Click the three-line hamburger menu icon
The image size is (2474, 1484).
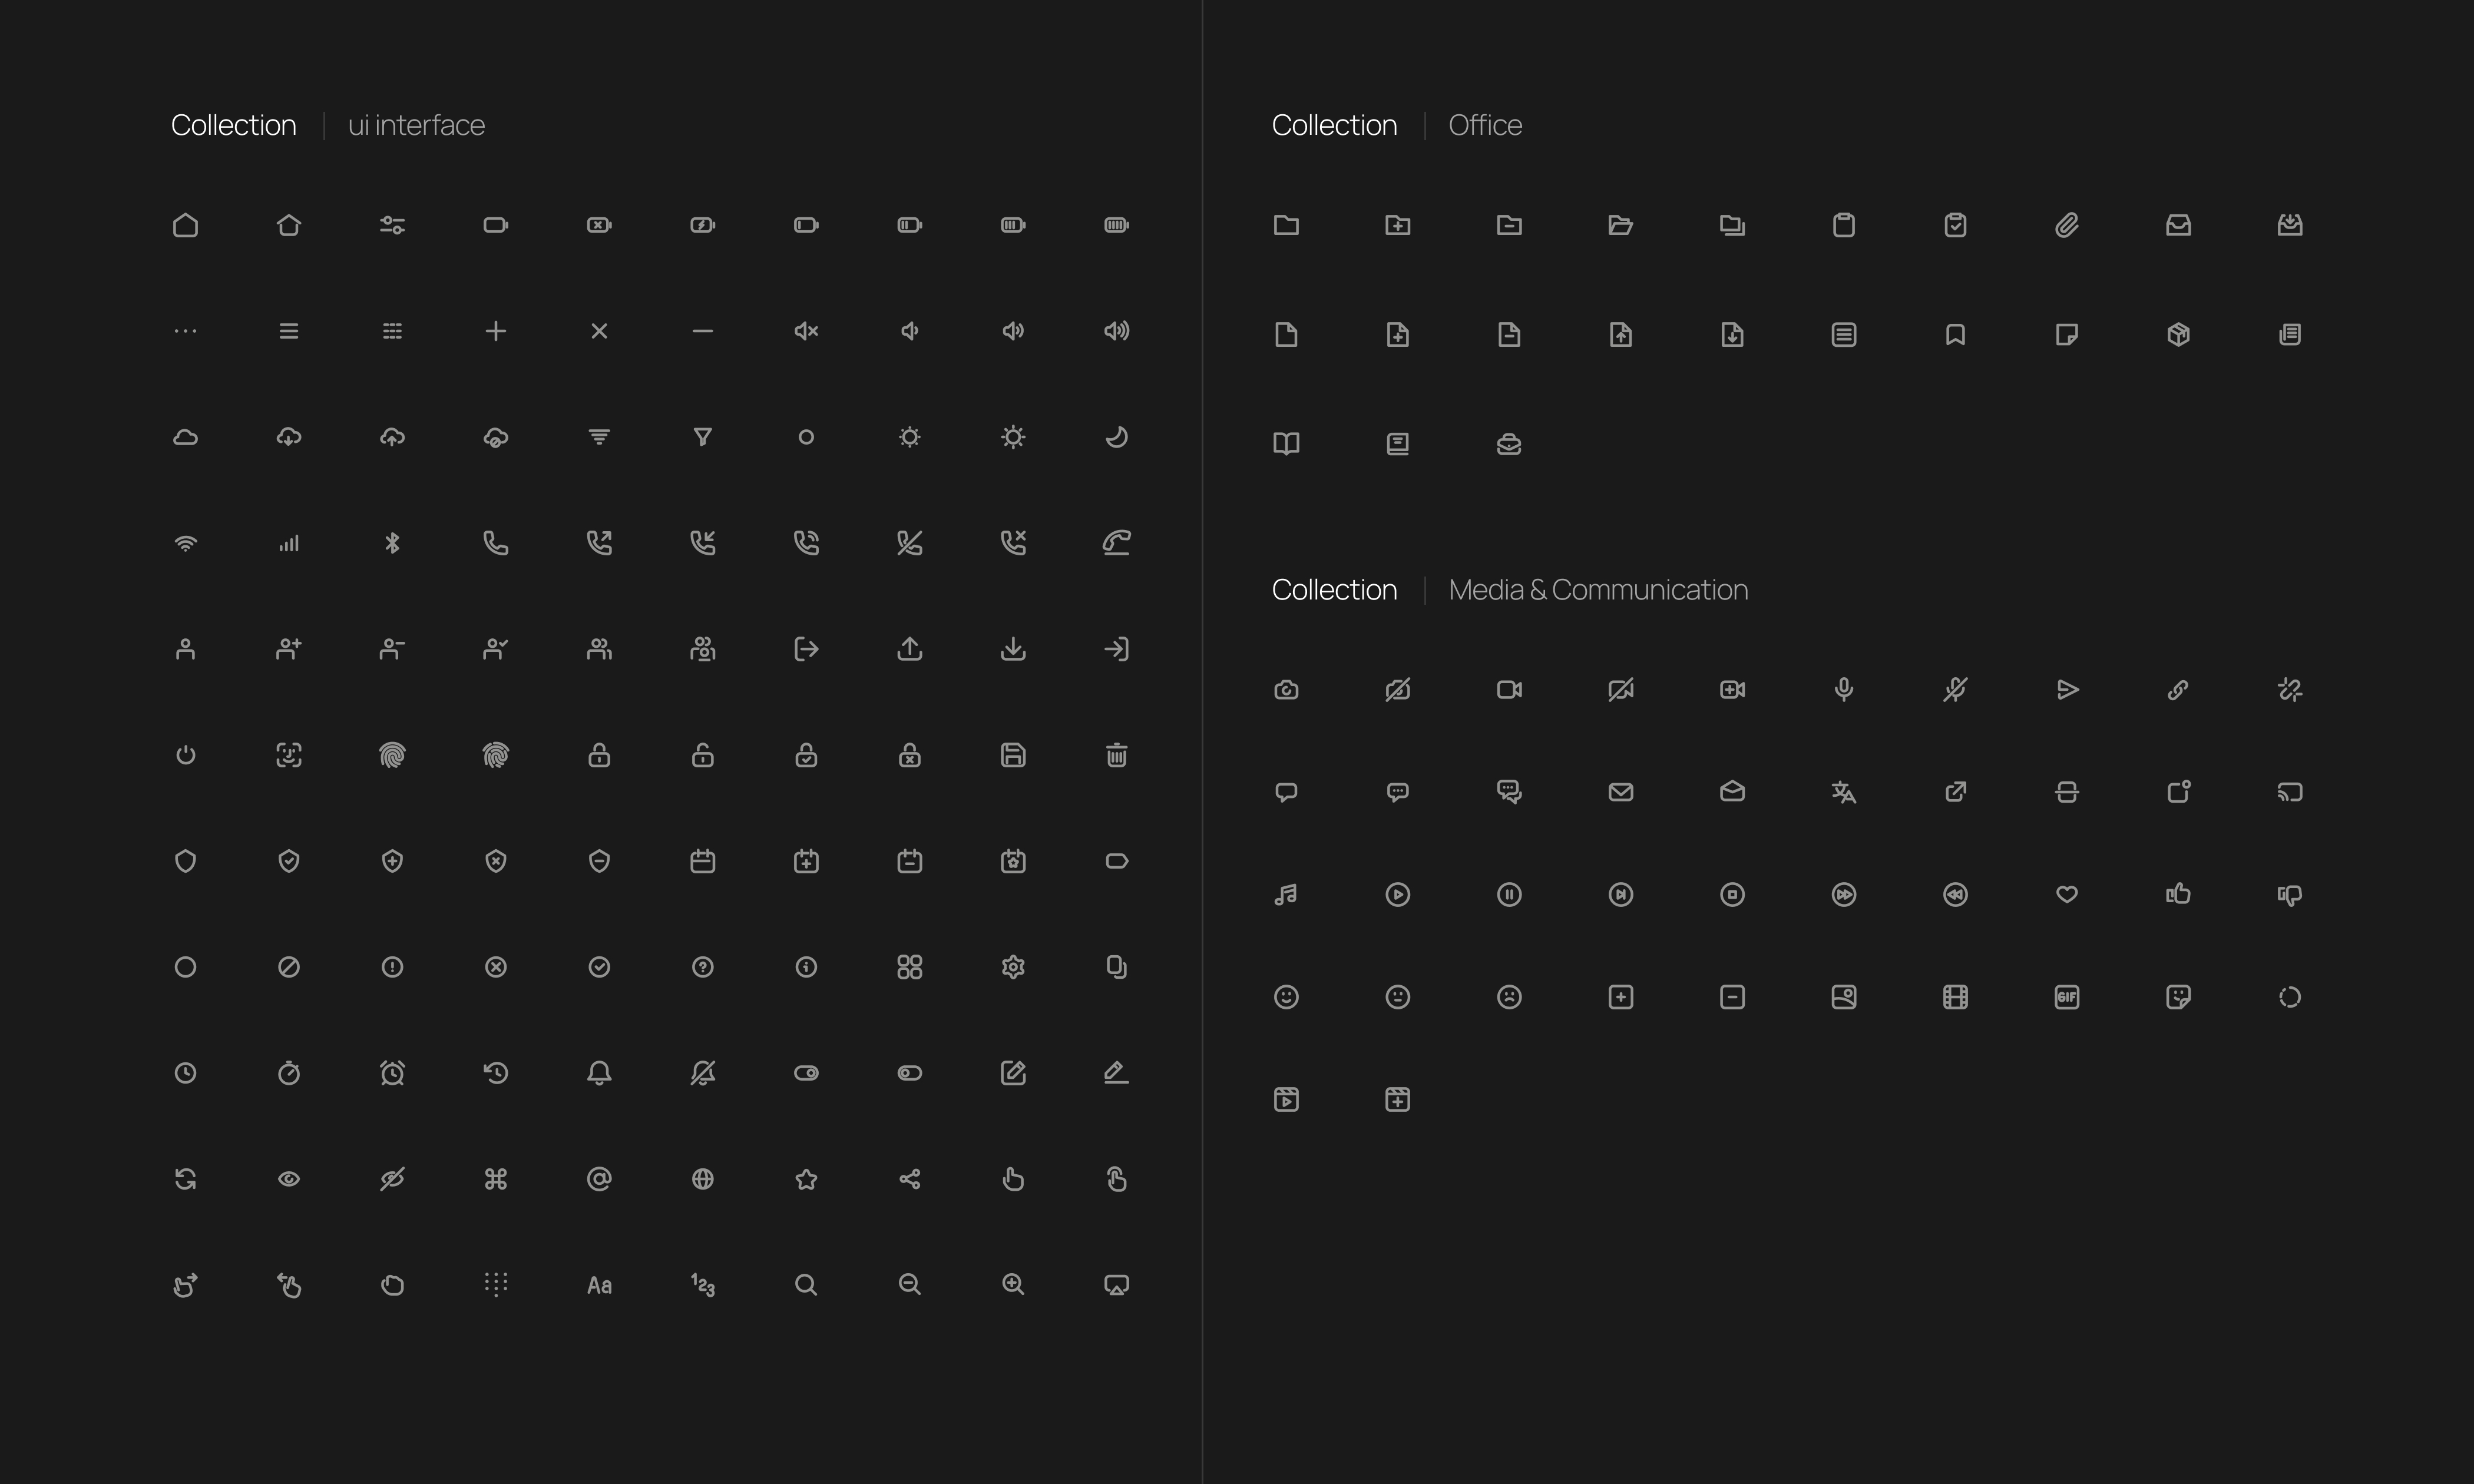(288, 331)
